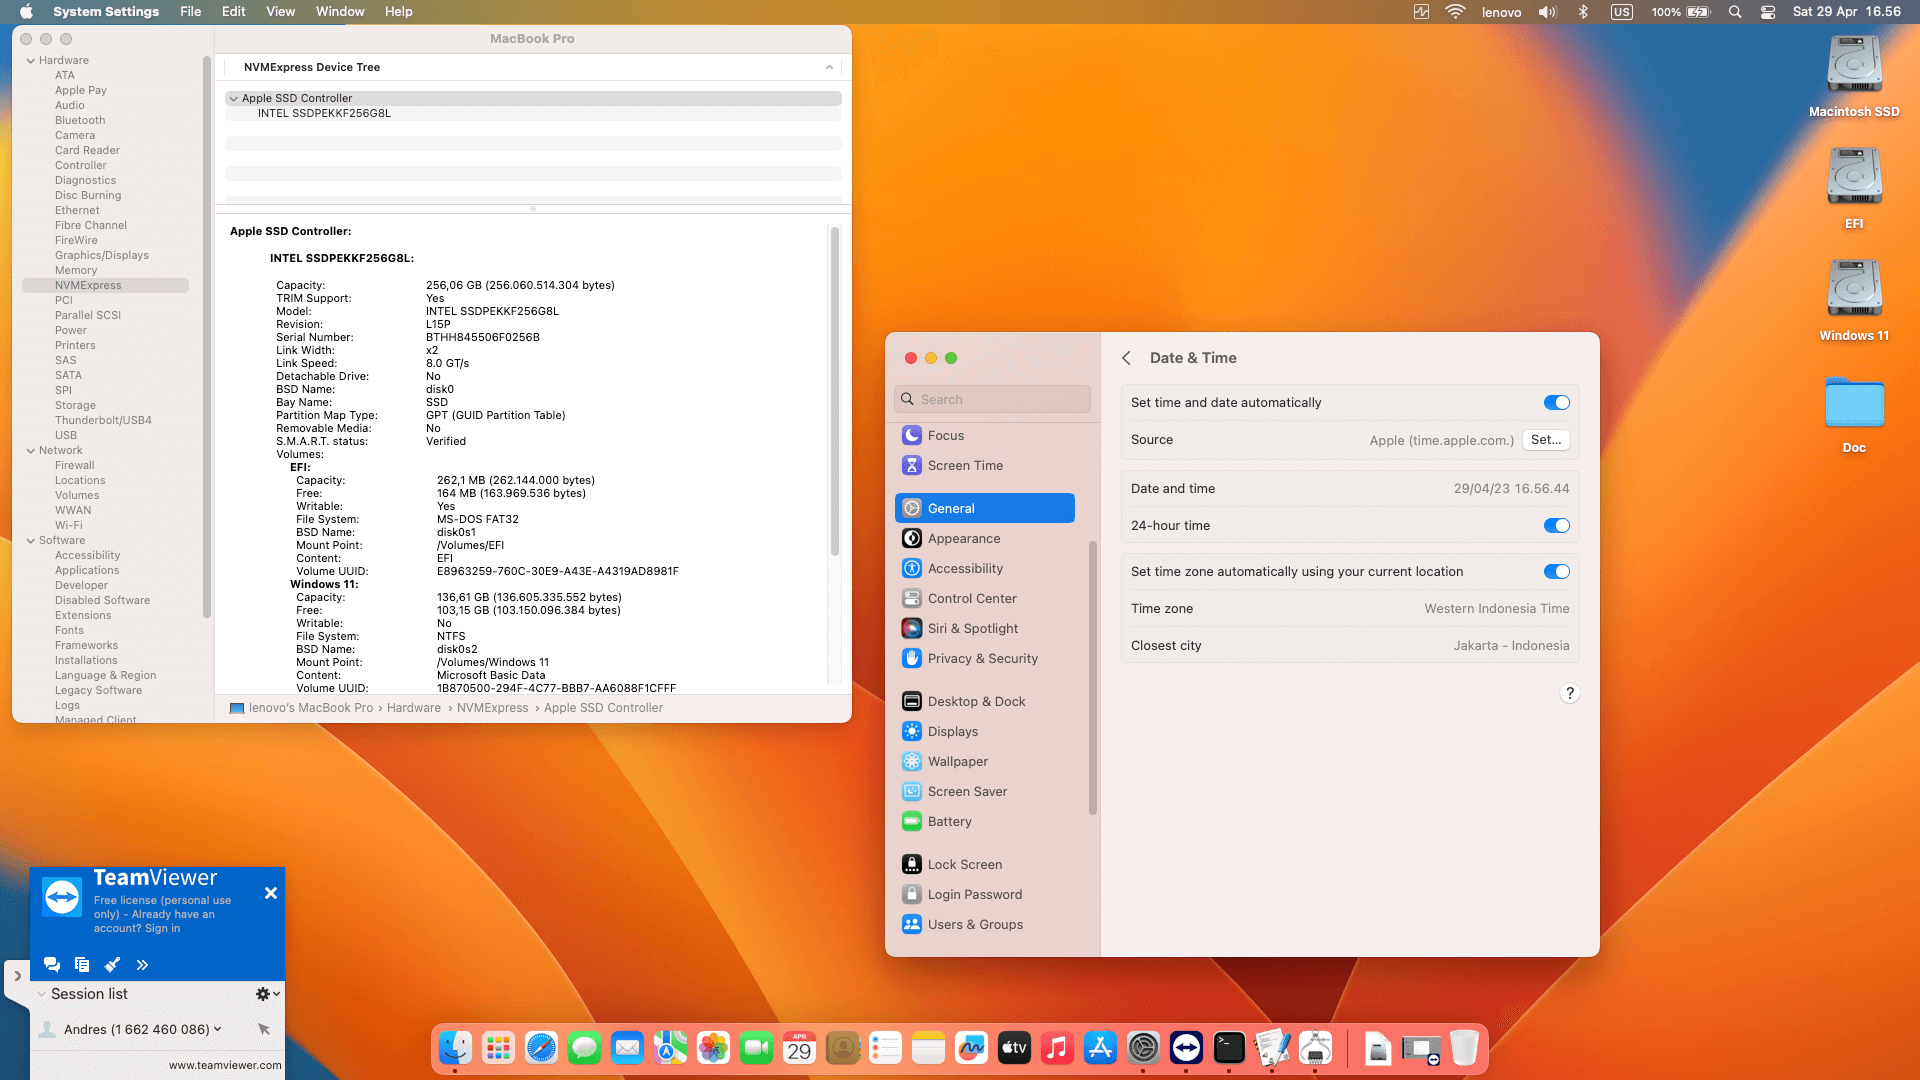Select the EFI drive on the desktop
Screen dimensions: 1920x1080
(1854, 189)
